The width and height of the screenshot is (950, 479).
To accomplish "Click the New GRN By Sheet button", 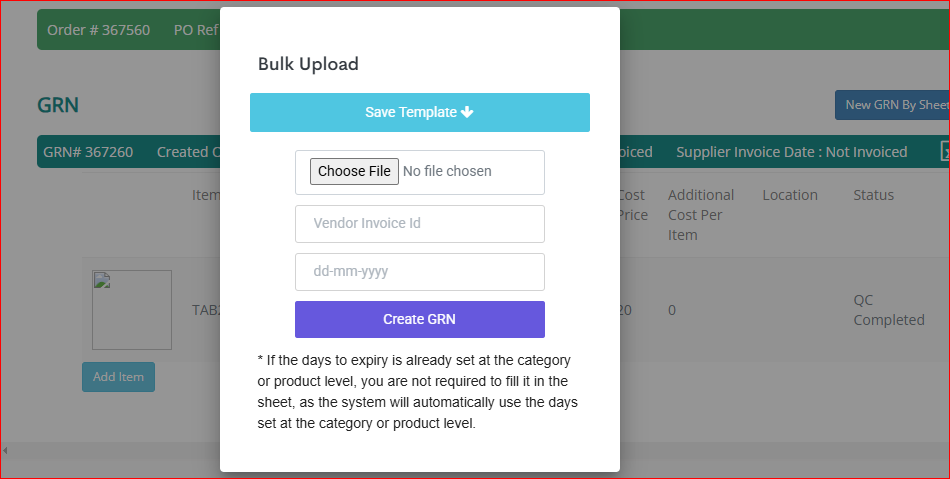I will pyautogui.click(x=892, y=105).
